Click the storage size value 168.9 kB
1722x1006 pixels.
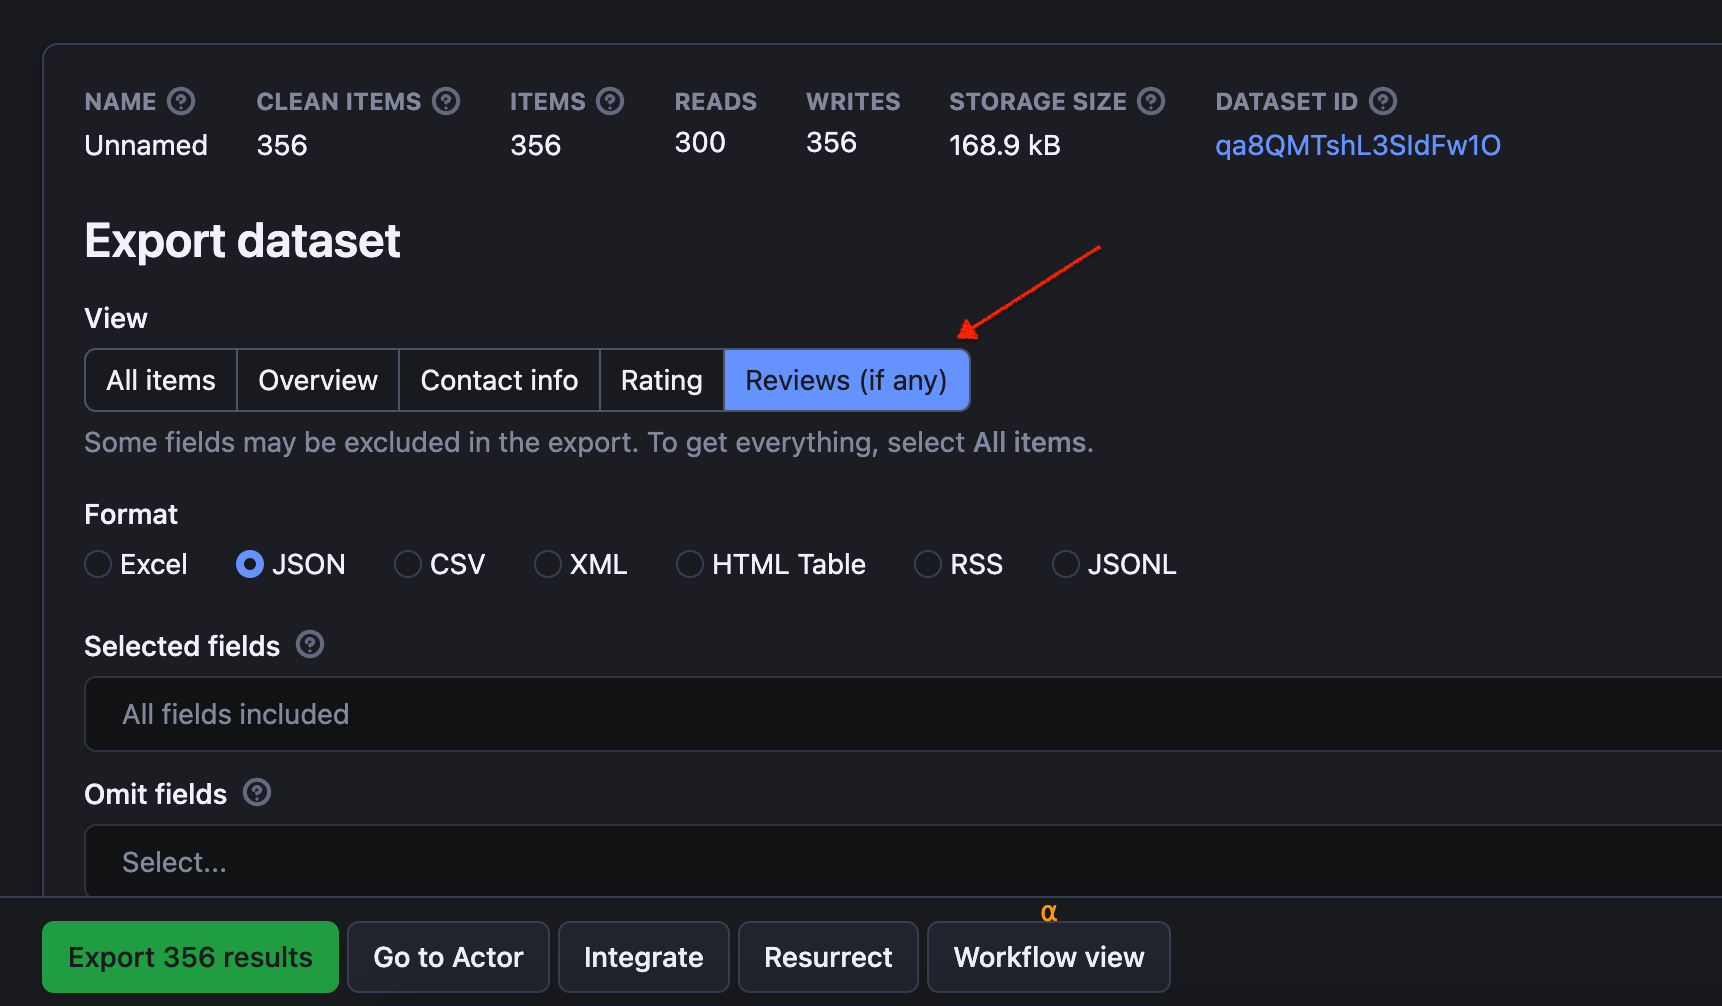(x=1005, y=146)
